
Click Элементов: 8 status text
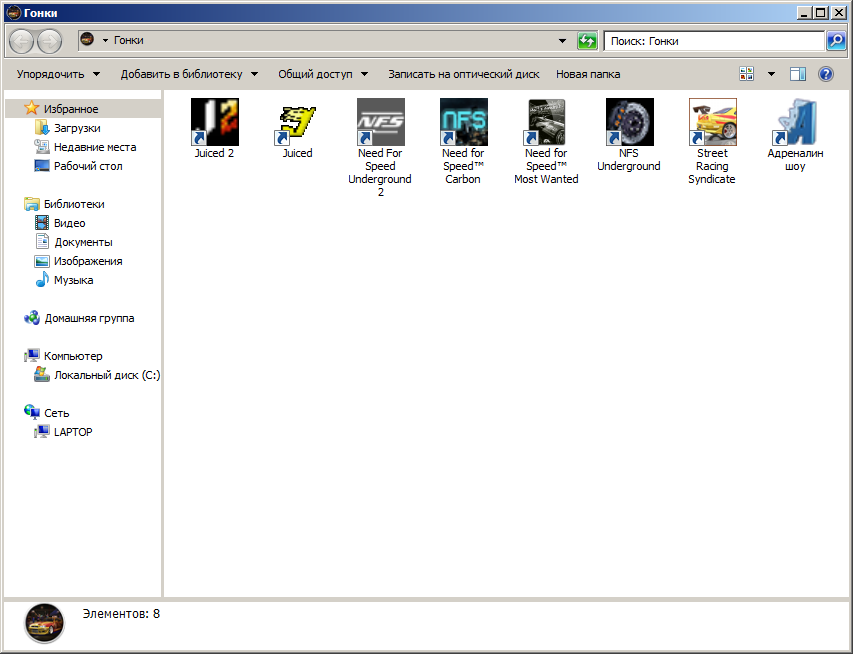(121, 614)
